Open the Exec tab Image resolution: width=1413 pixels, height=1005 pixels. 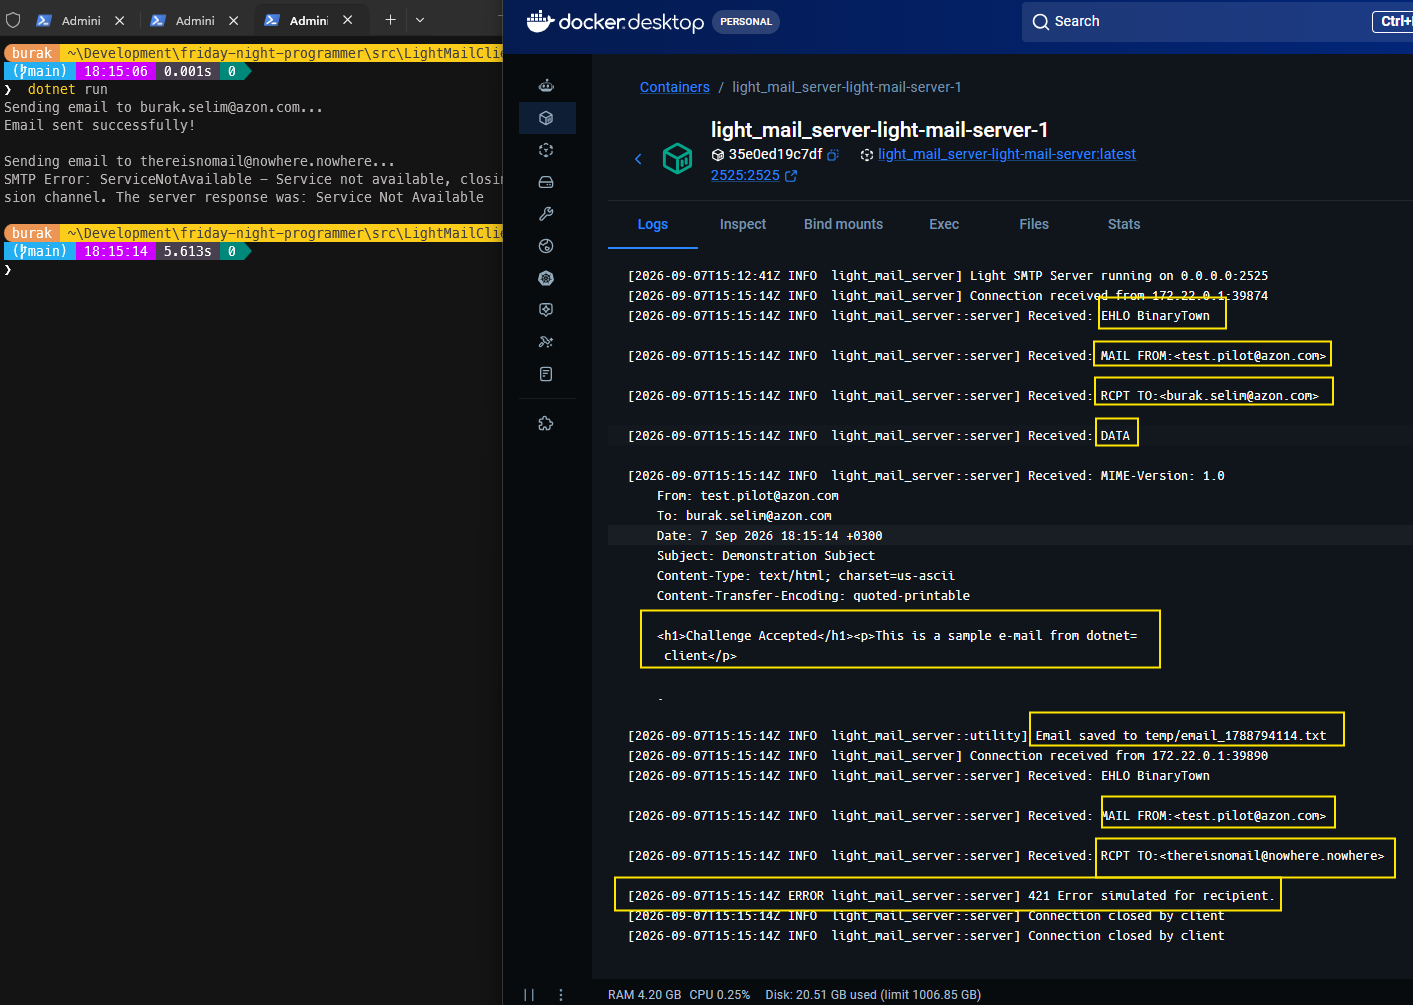(944, 224)
